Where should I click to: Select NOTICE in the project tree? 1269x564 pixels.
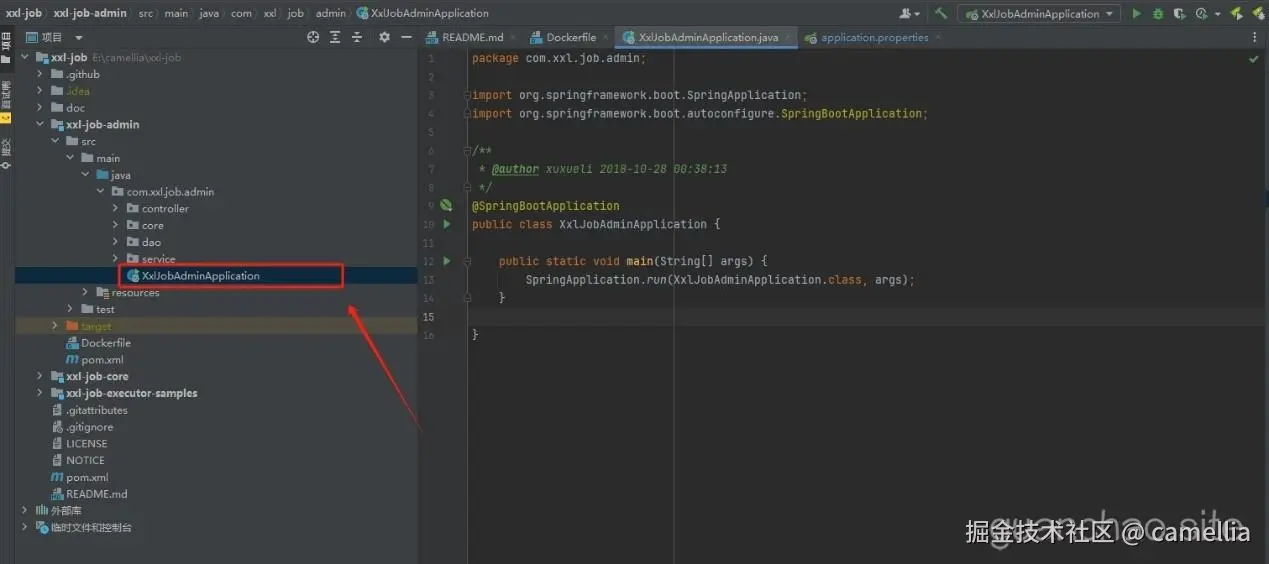point(85,461)
